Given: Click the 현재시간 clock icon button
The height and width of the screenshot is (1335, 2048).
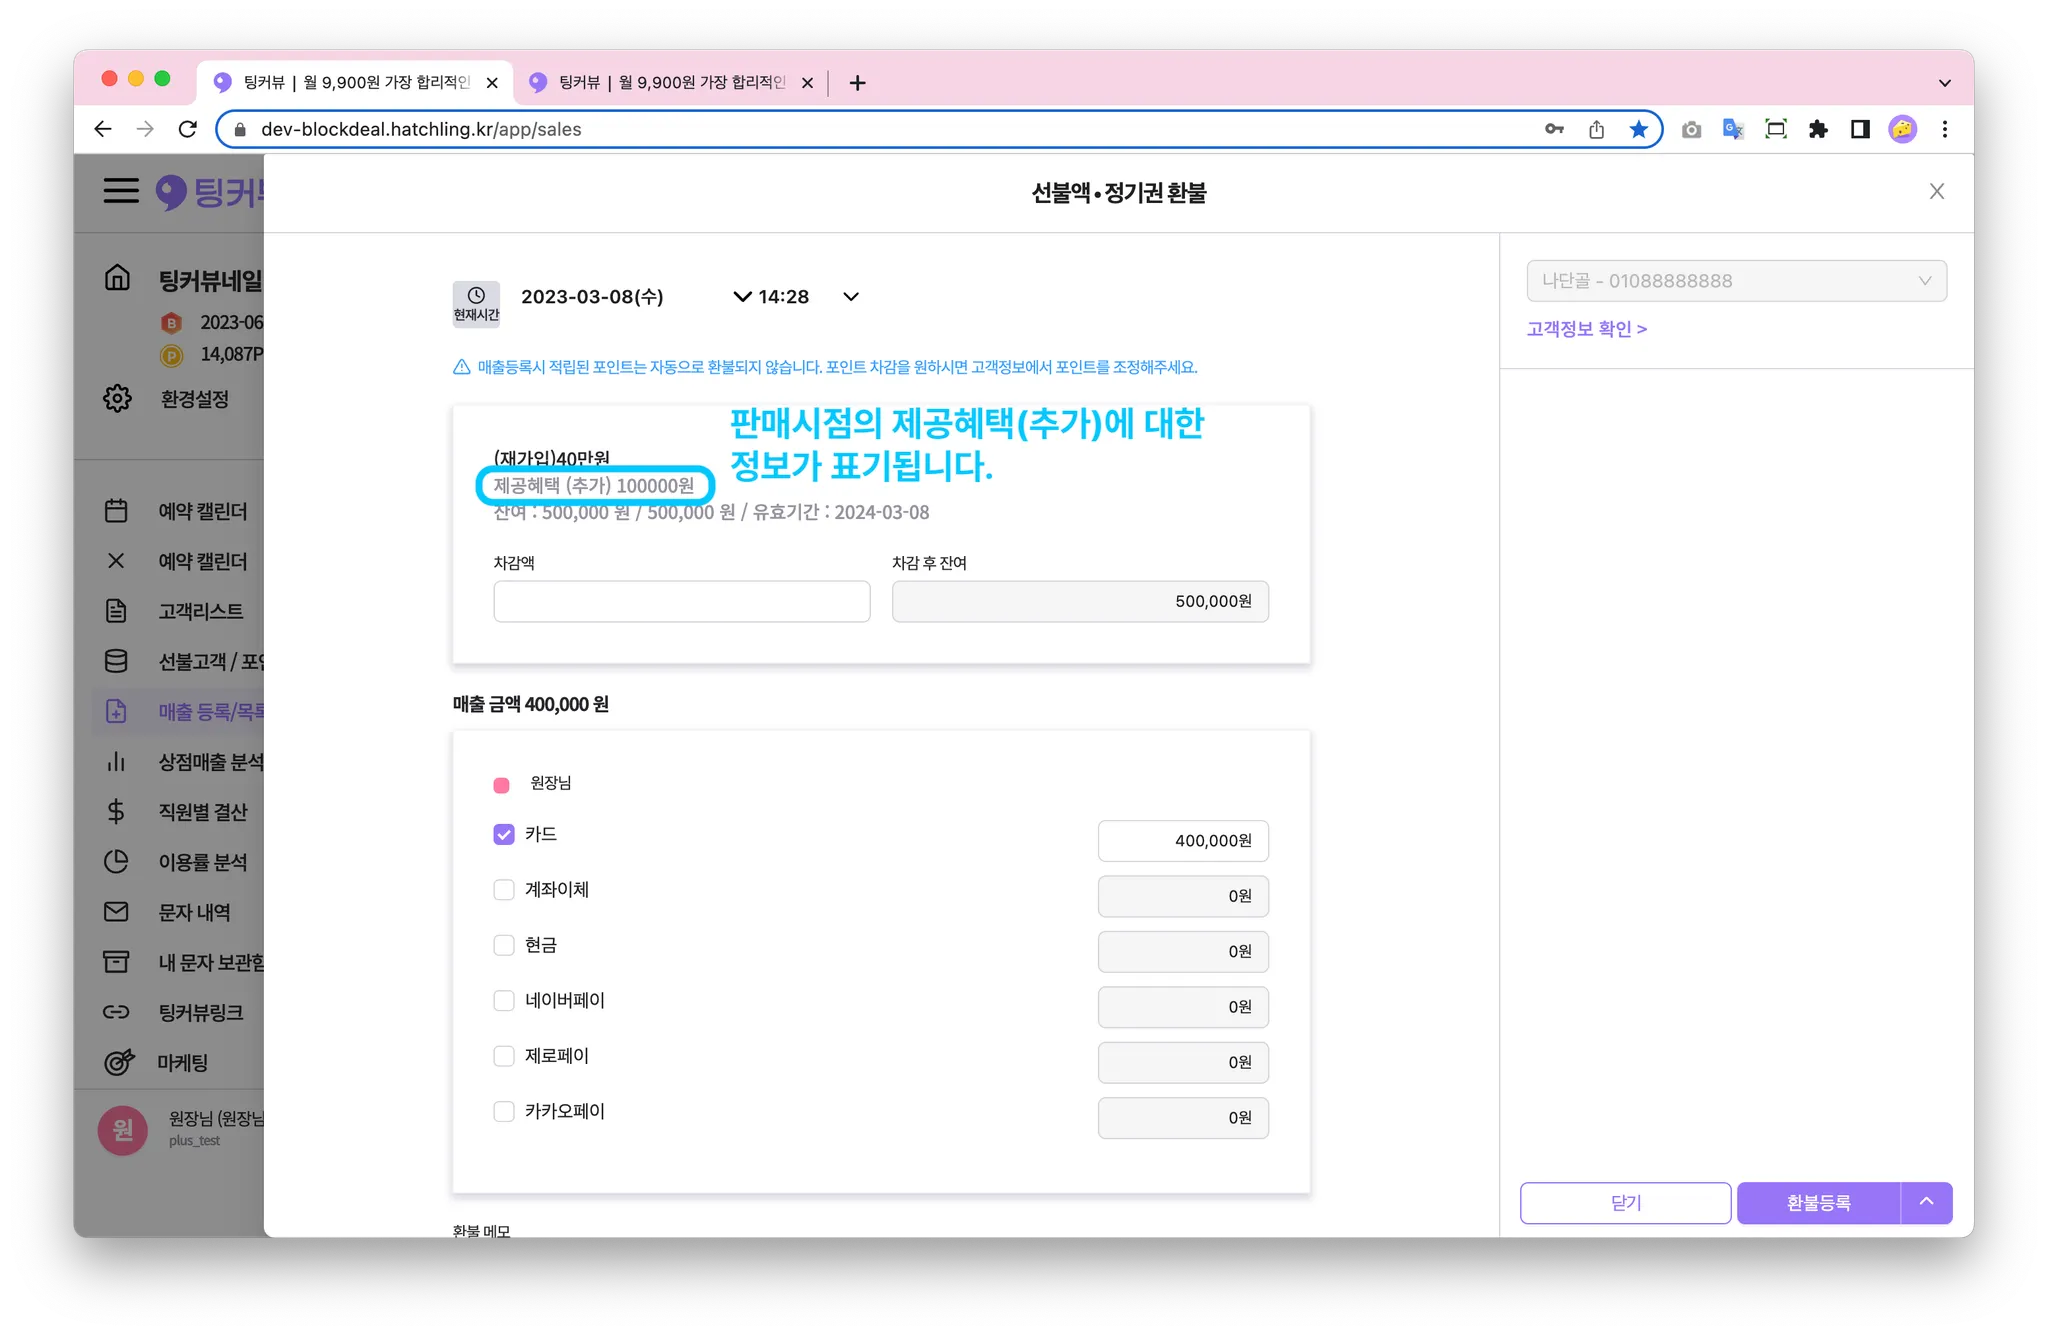Looking at the screenshot, I should (x=476, y=303).
